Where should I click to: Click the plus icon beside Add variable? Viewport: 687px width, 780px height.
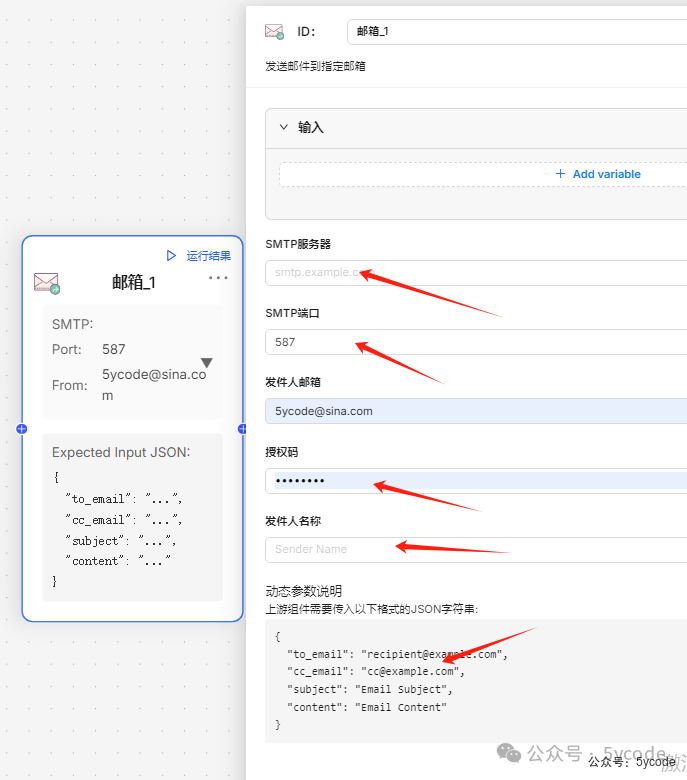point(560,174)
